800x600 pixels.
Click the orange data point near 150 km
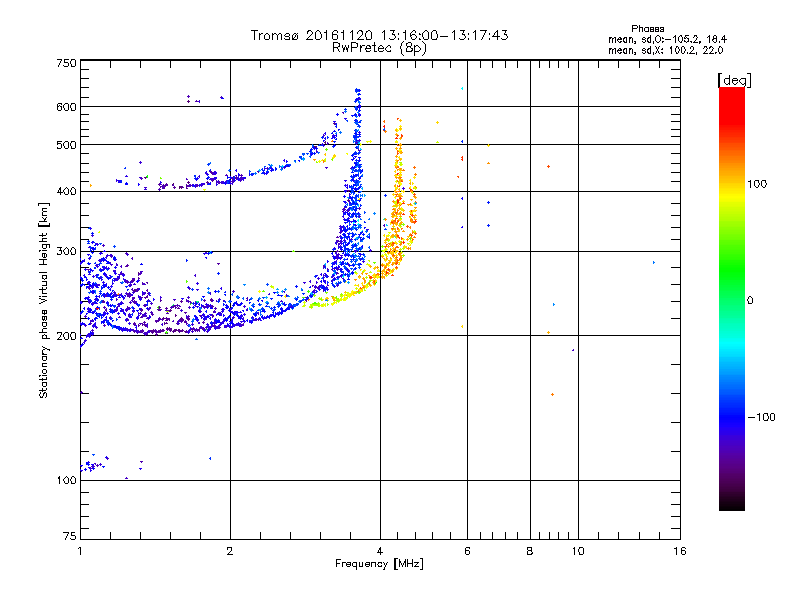(553, 394)
